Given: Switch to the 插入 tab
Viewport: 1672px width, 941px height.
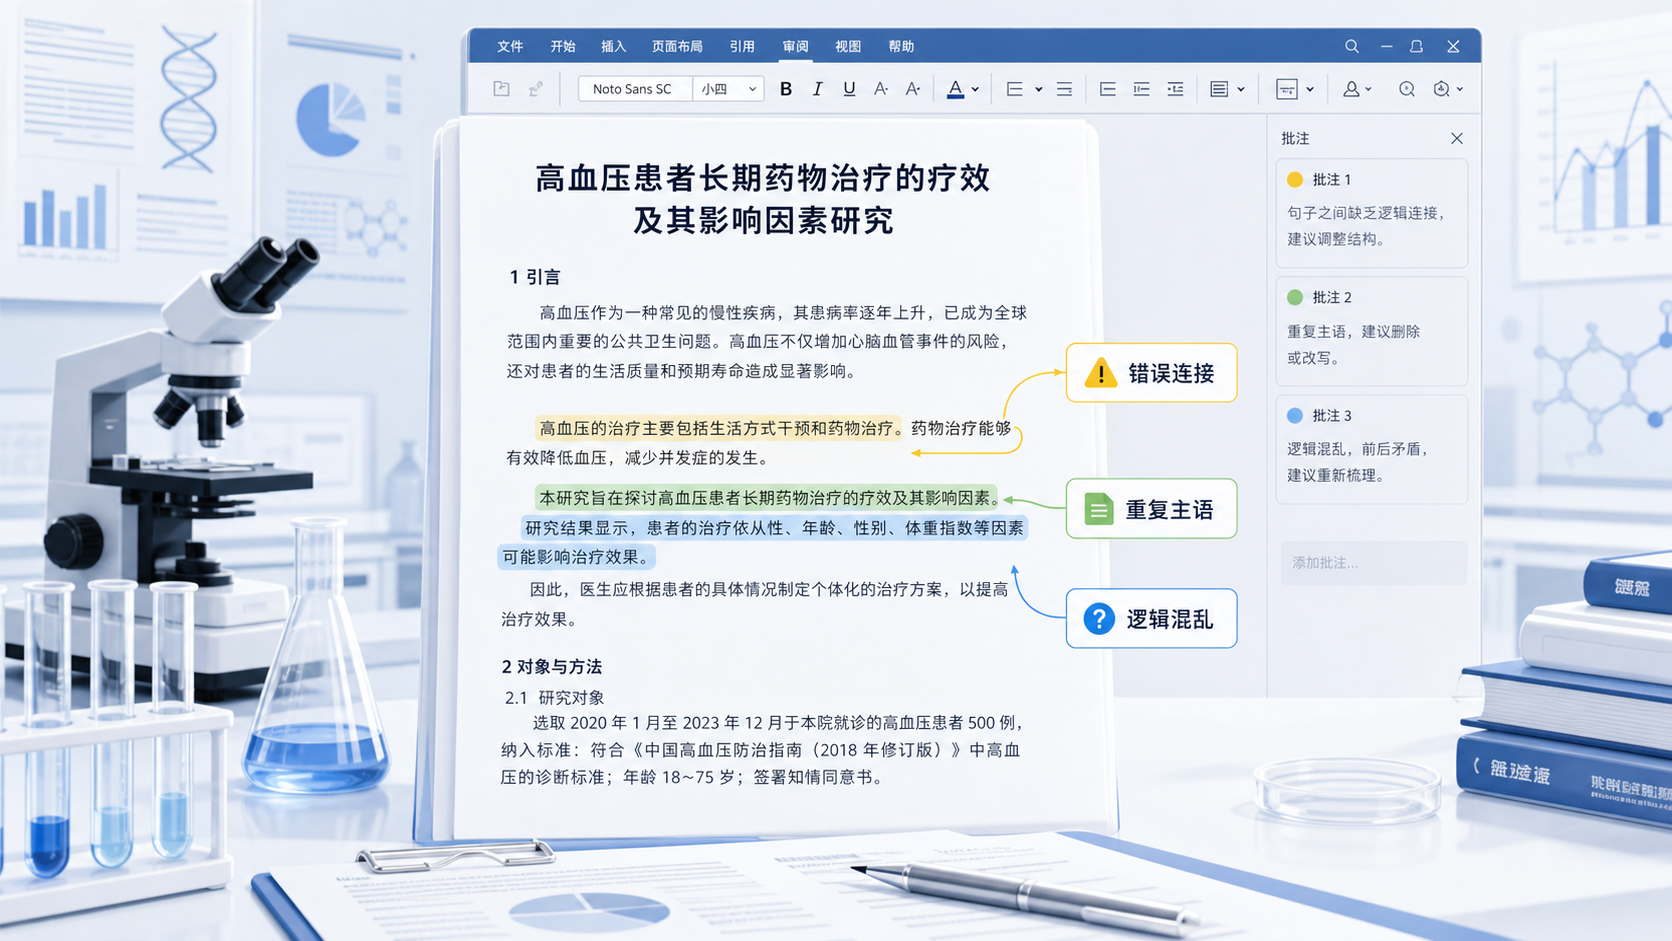Looking at the screenshot, I should click(613, 46).
